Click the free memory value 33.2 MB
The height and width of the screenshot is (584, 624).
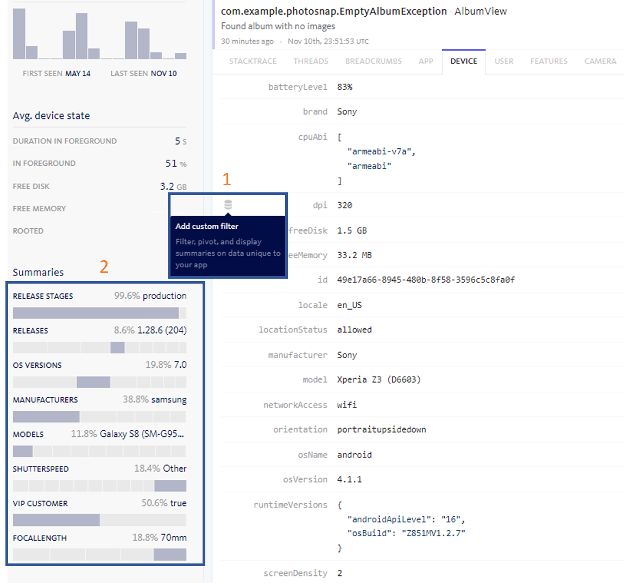coord(355,255)
